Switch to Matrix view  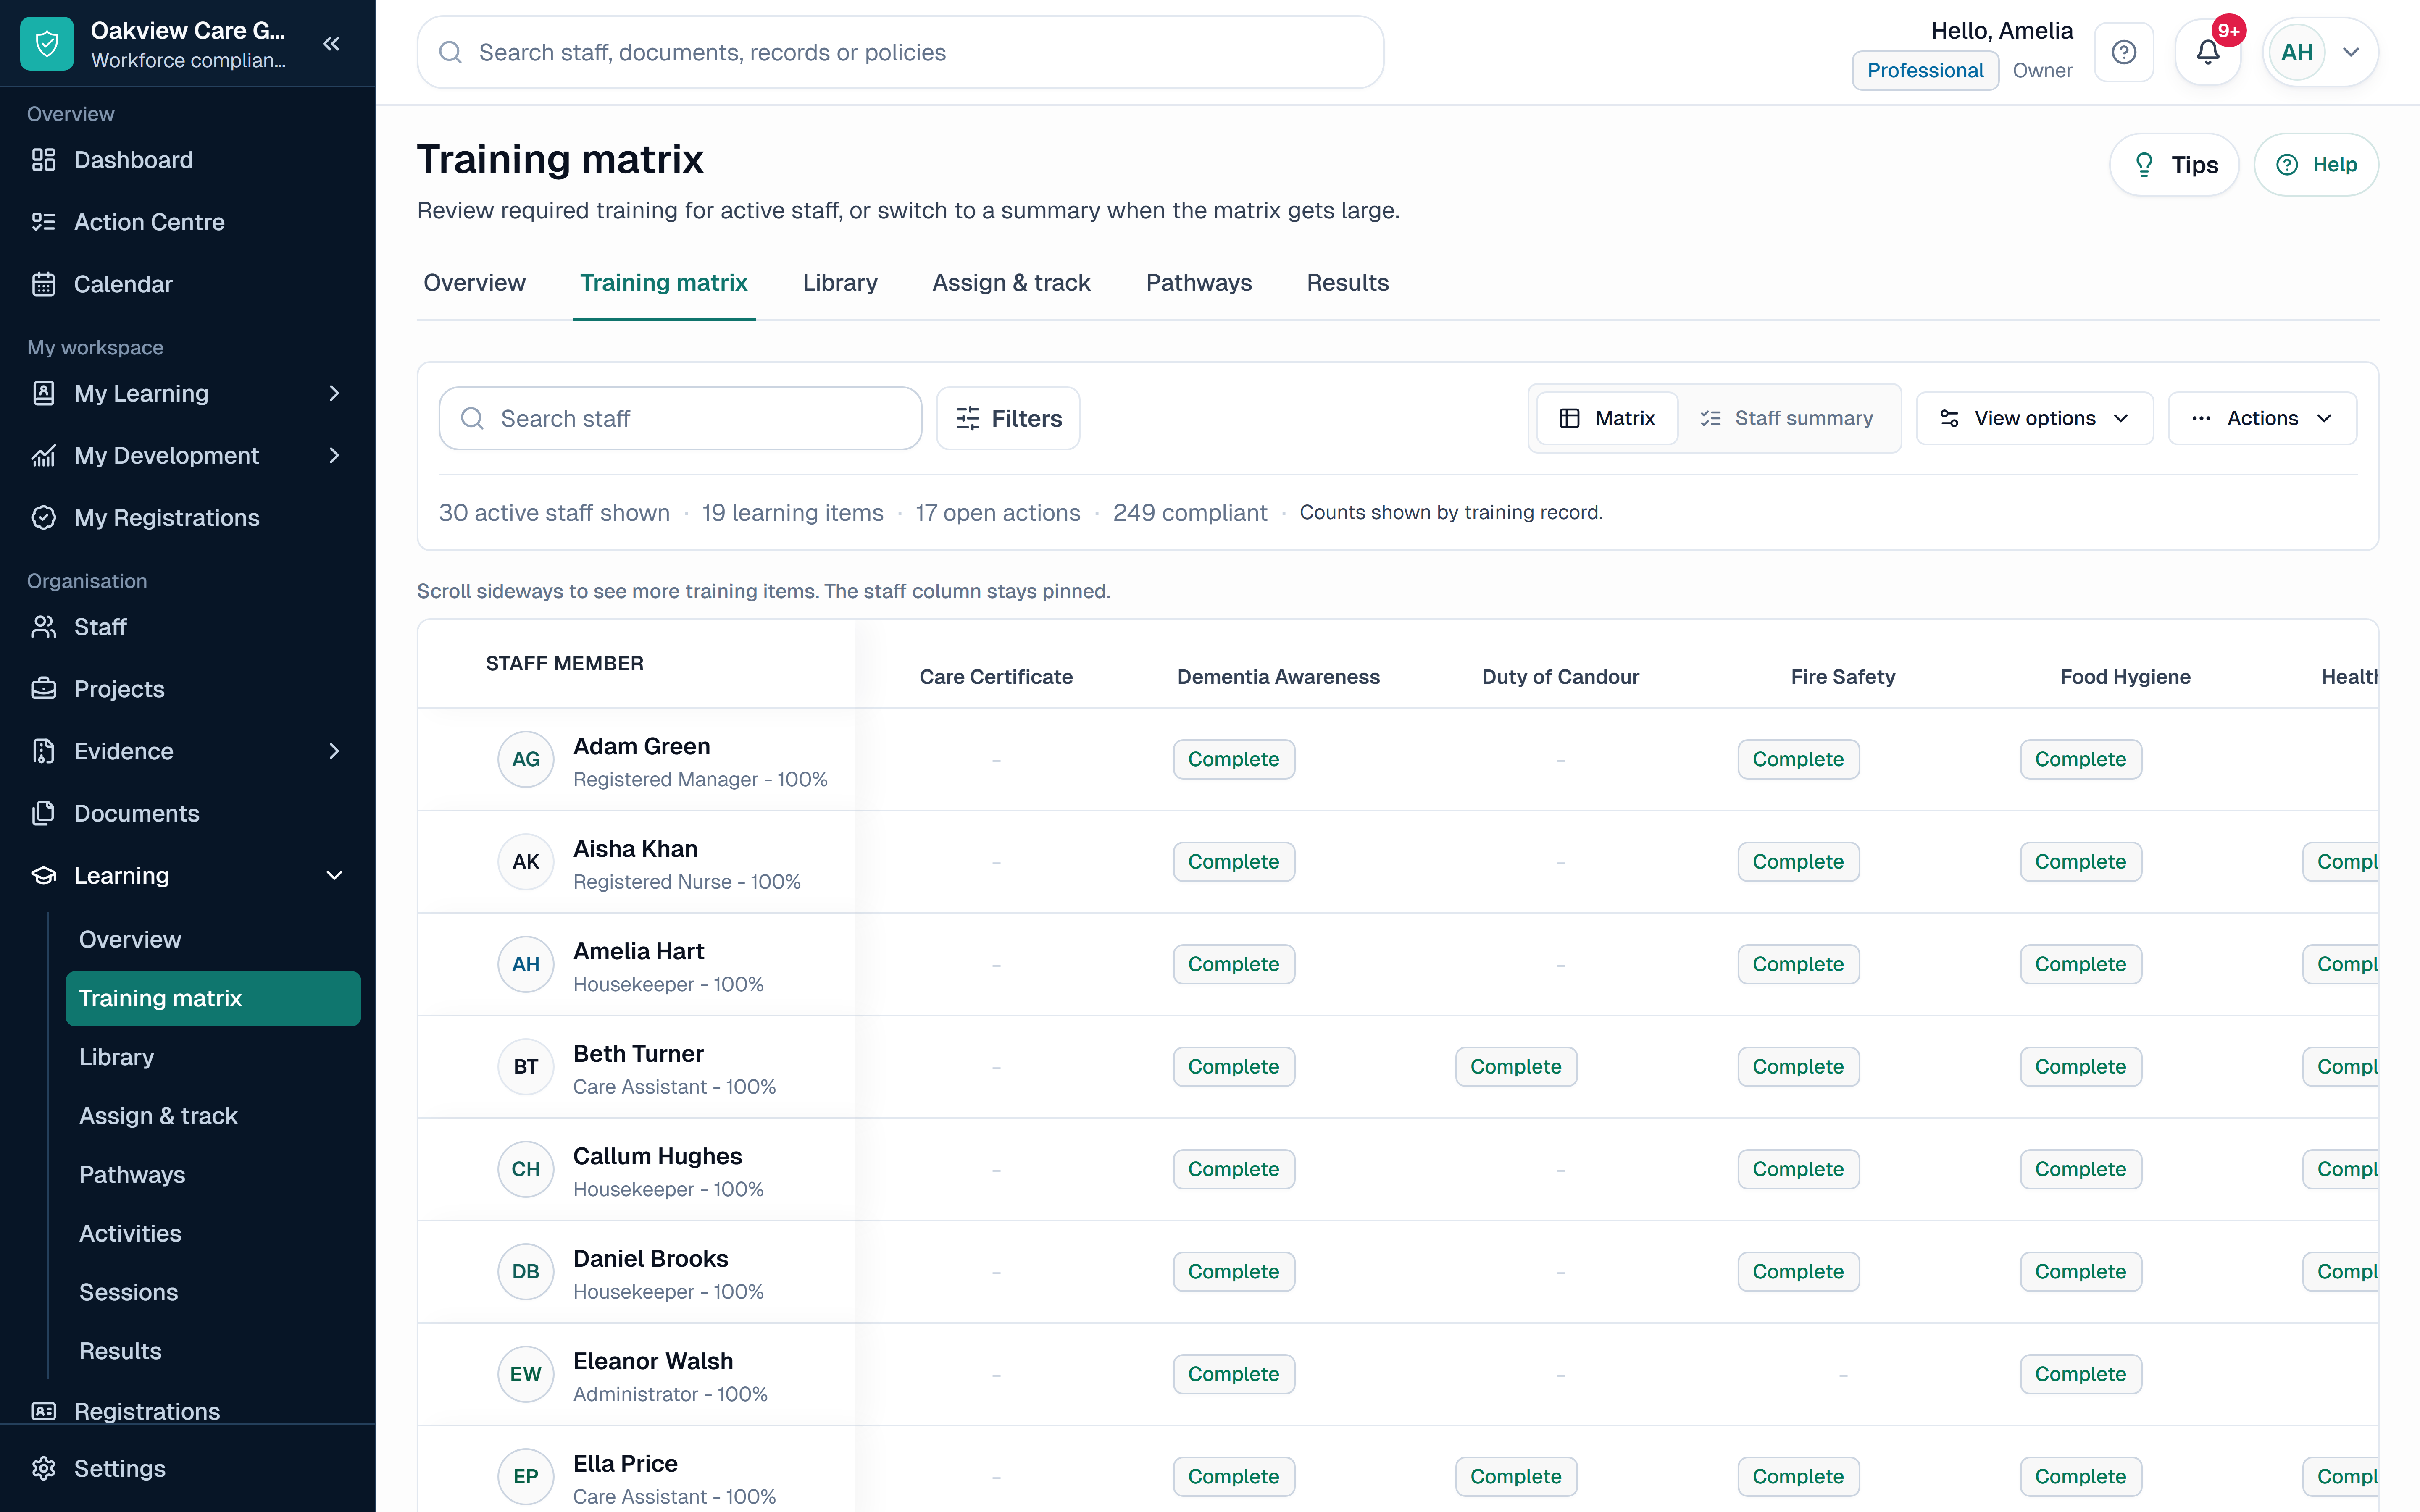pos(1607,418)
